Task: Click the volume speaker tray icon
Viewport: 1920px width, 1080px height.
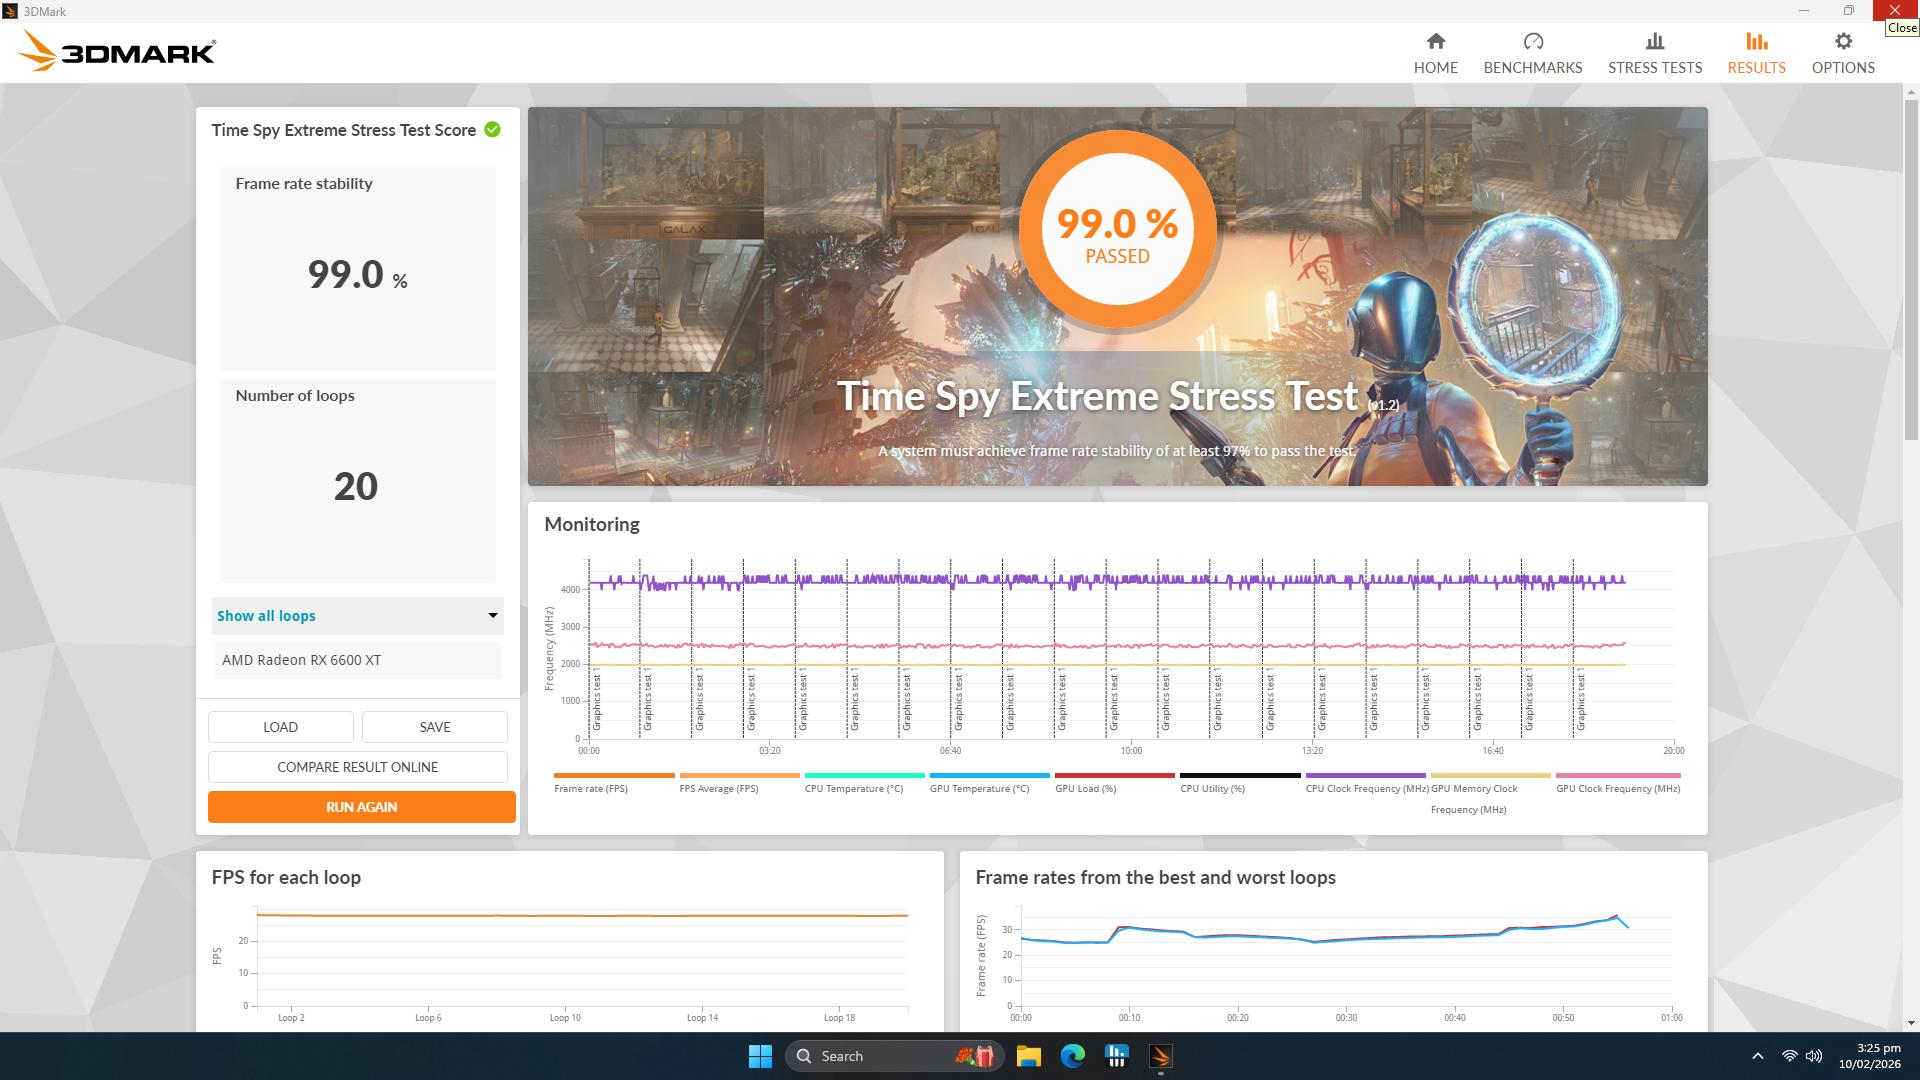Action: click(1814, 1056)
